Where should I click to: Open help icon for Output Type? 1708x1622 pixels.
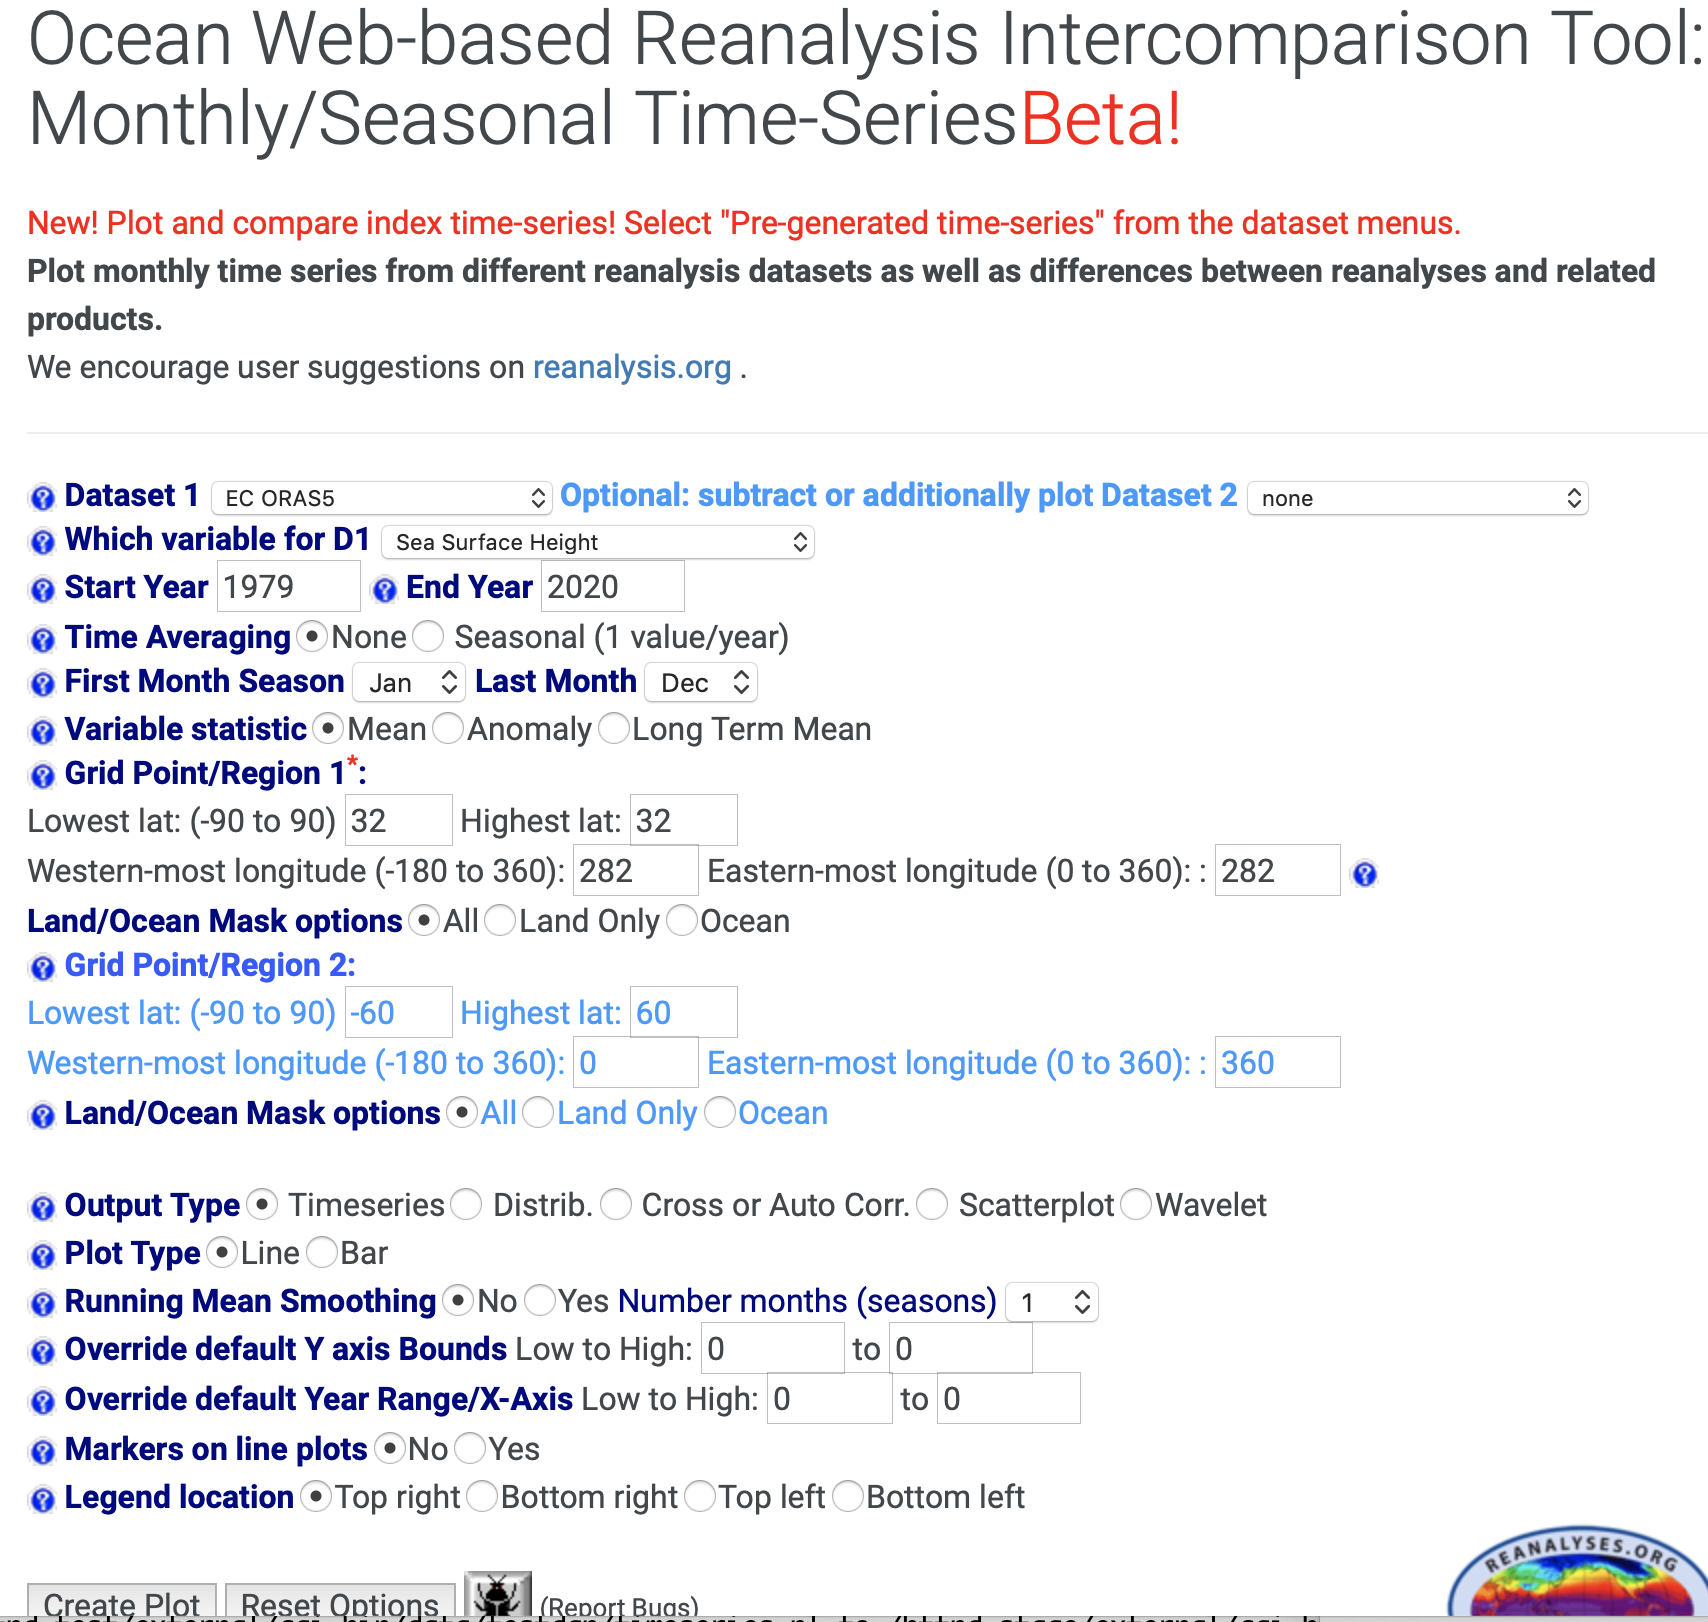(42, 1207)
